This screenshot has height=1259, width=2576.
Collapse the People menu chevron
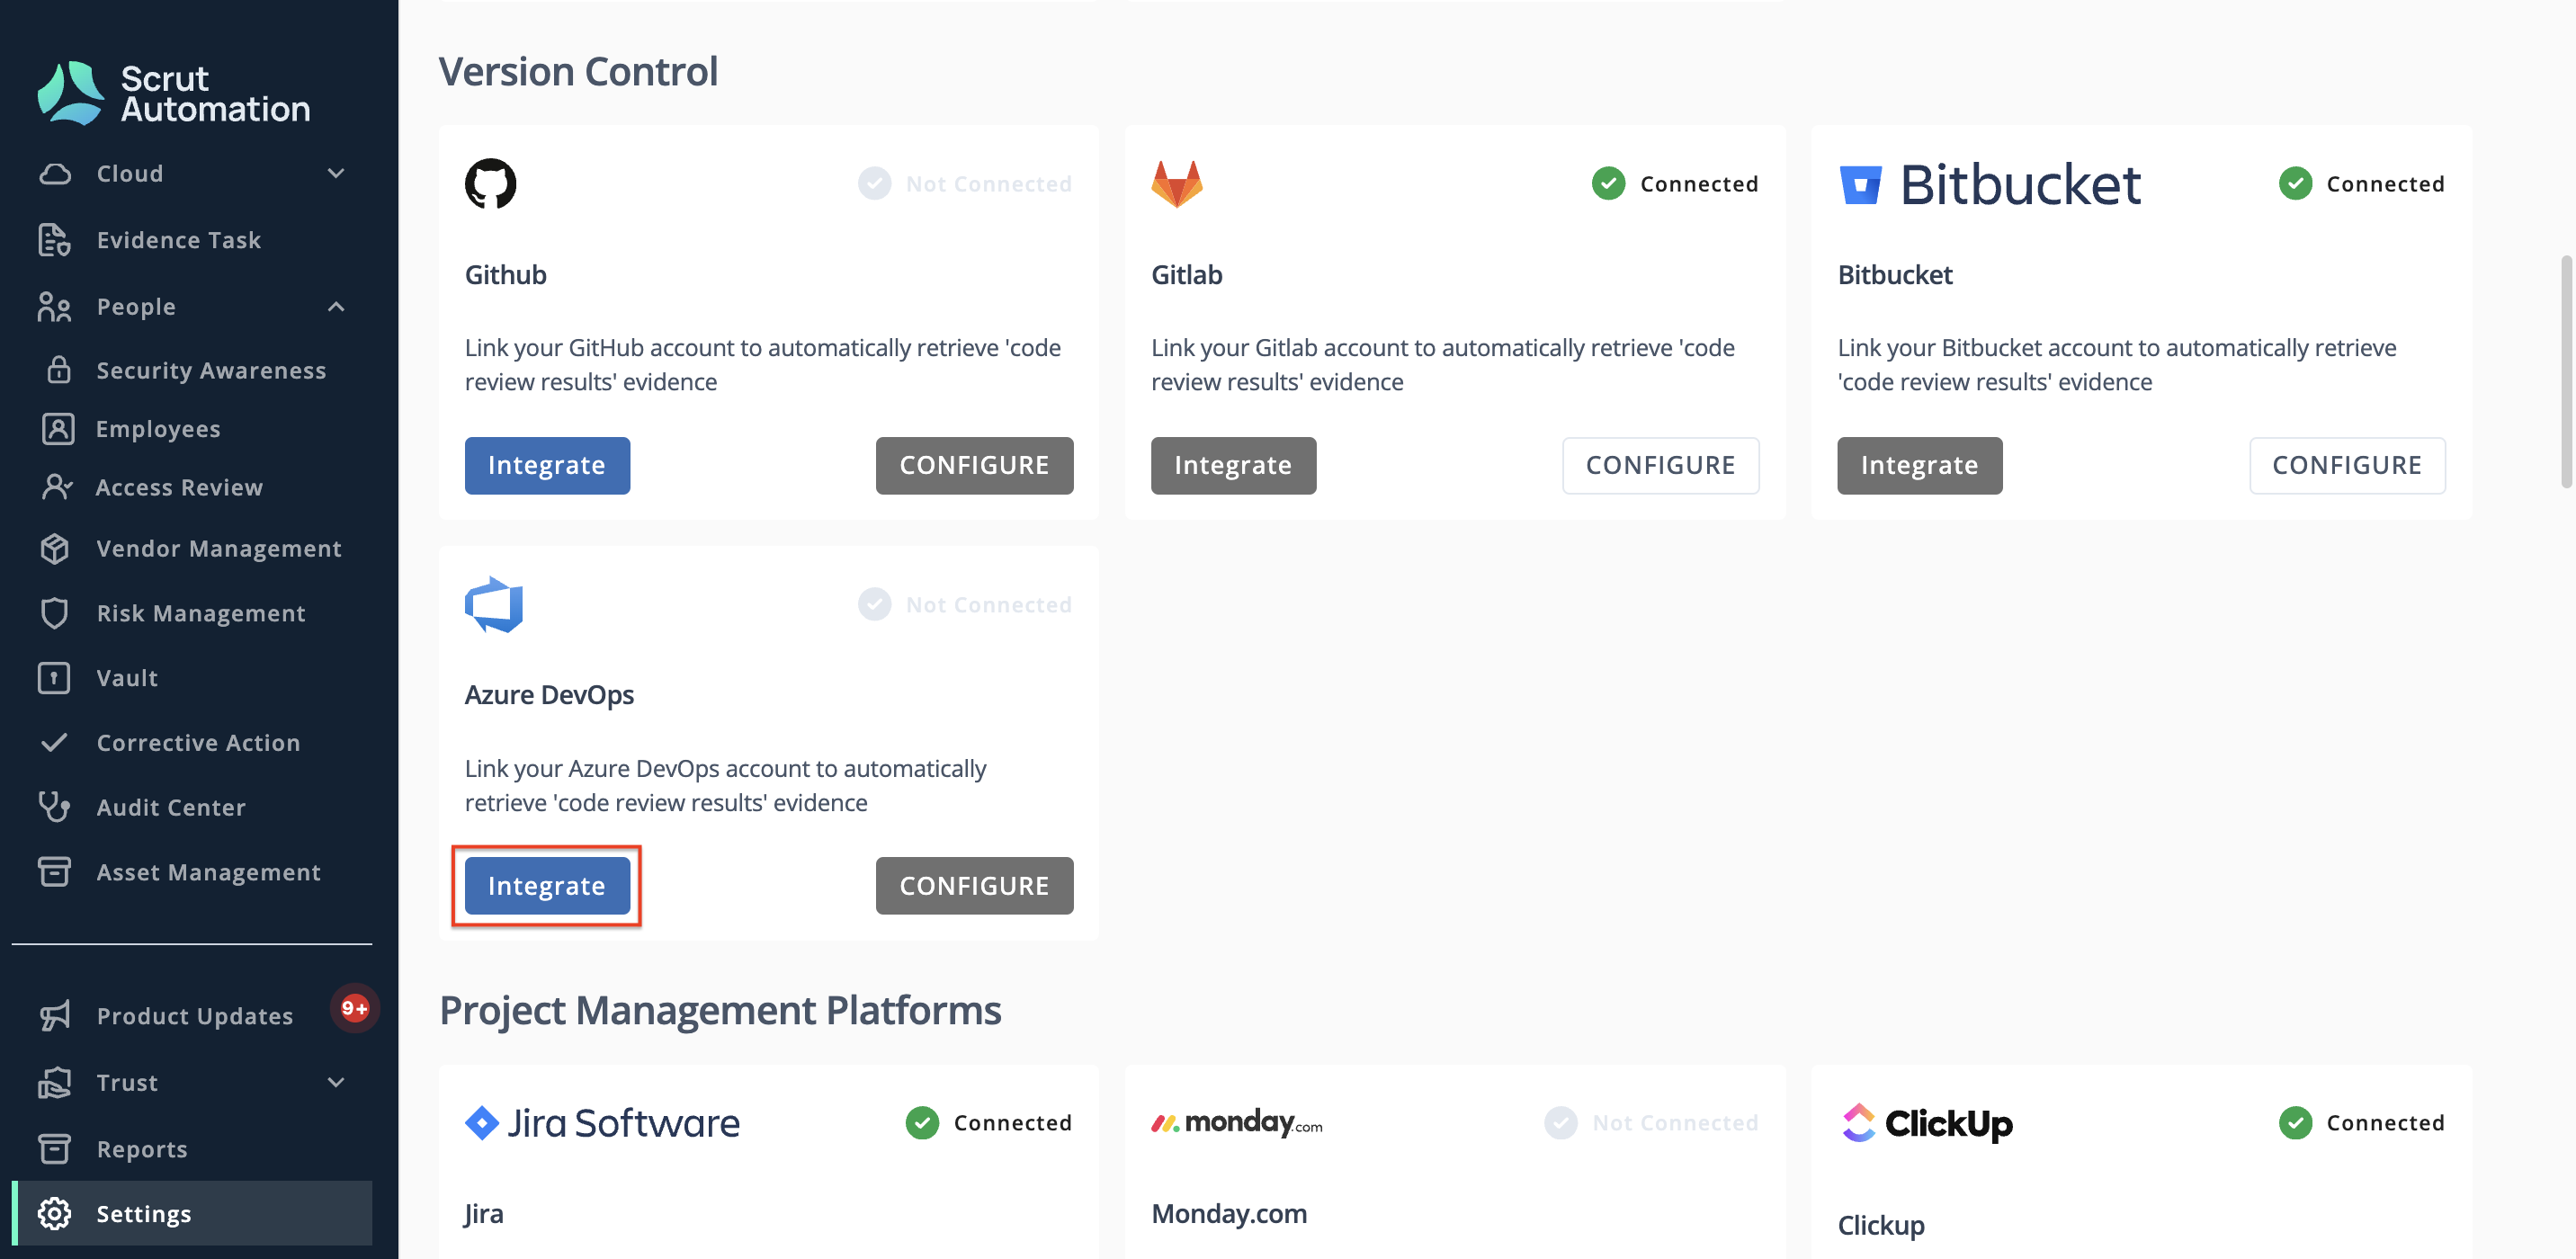337,307
